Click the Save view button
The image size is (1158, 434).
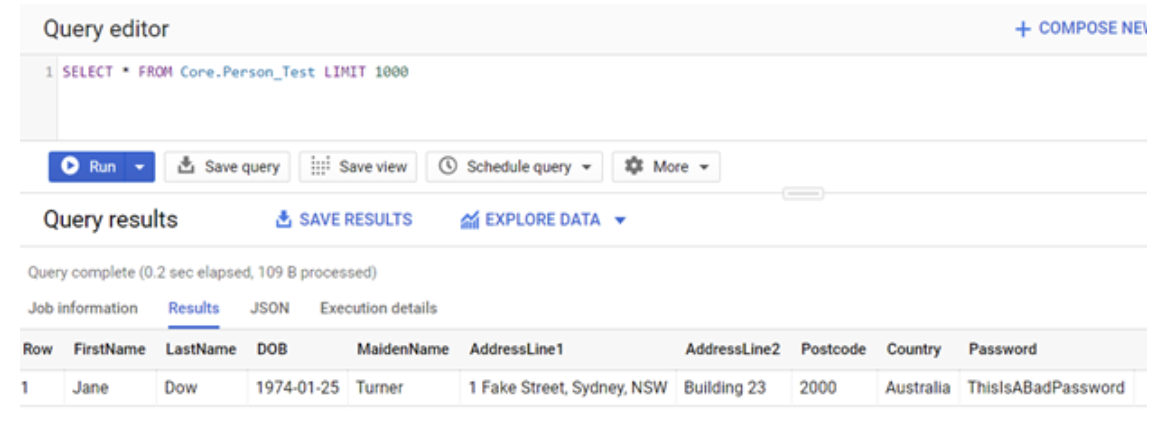(x=358, y=167)
